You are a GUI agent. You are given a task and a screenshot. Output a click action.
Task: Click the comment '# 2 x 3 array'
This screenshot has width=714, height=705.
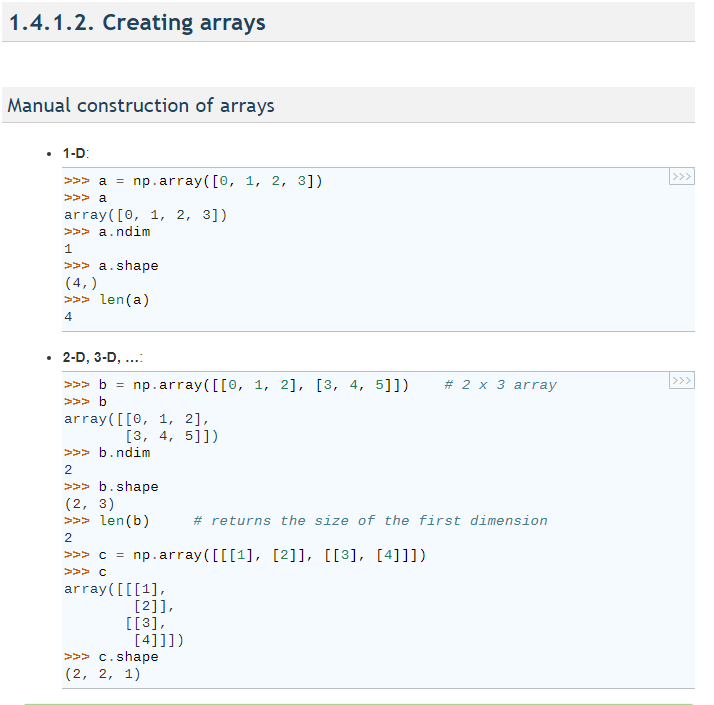[500, 385]
